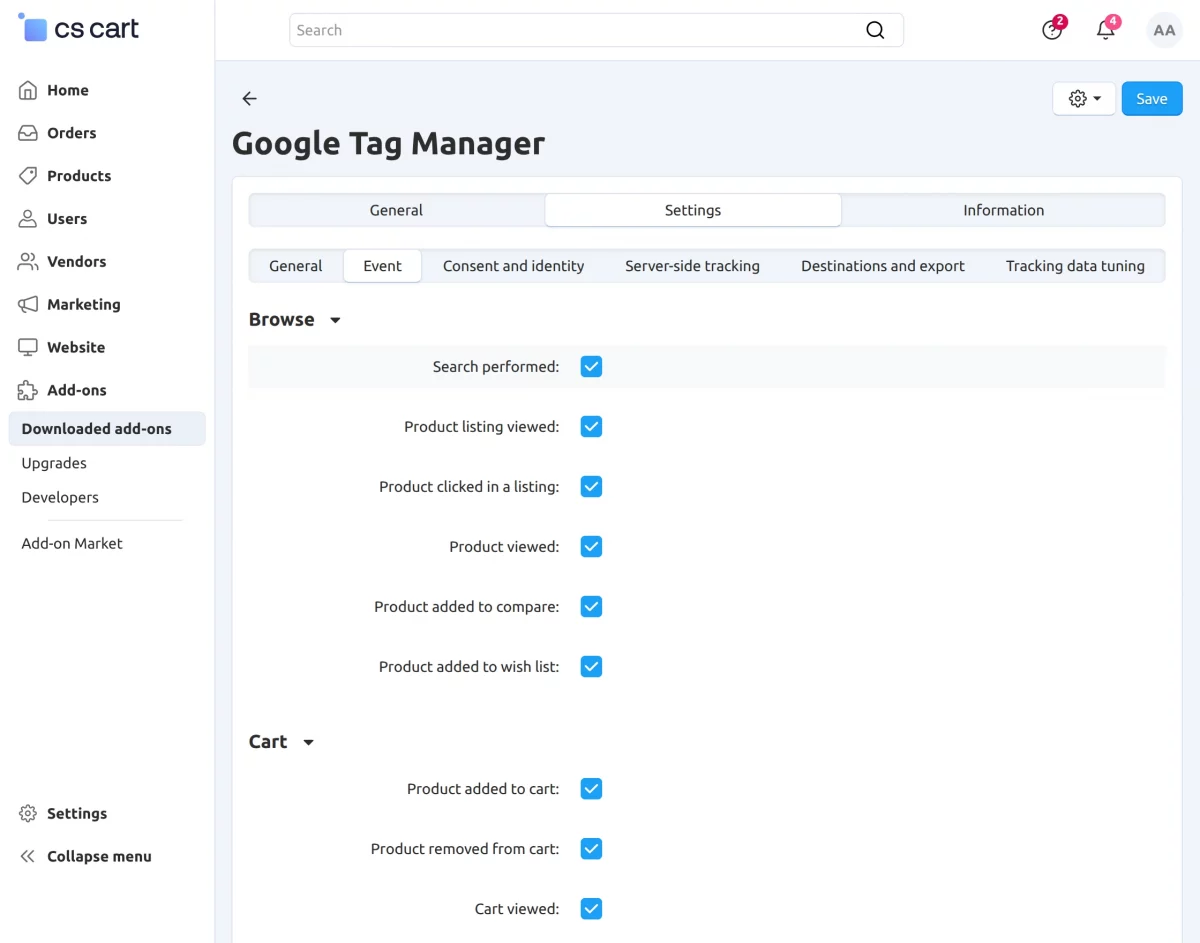Image resolution: width=1200 pixels, height=943 pixels.
Task: Open Tracking data tuning tab
Action: (x=1075, y=266)
